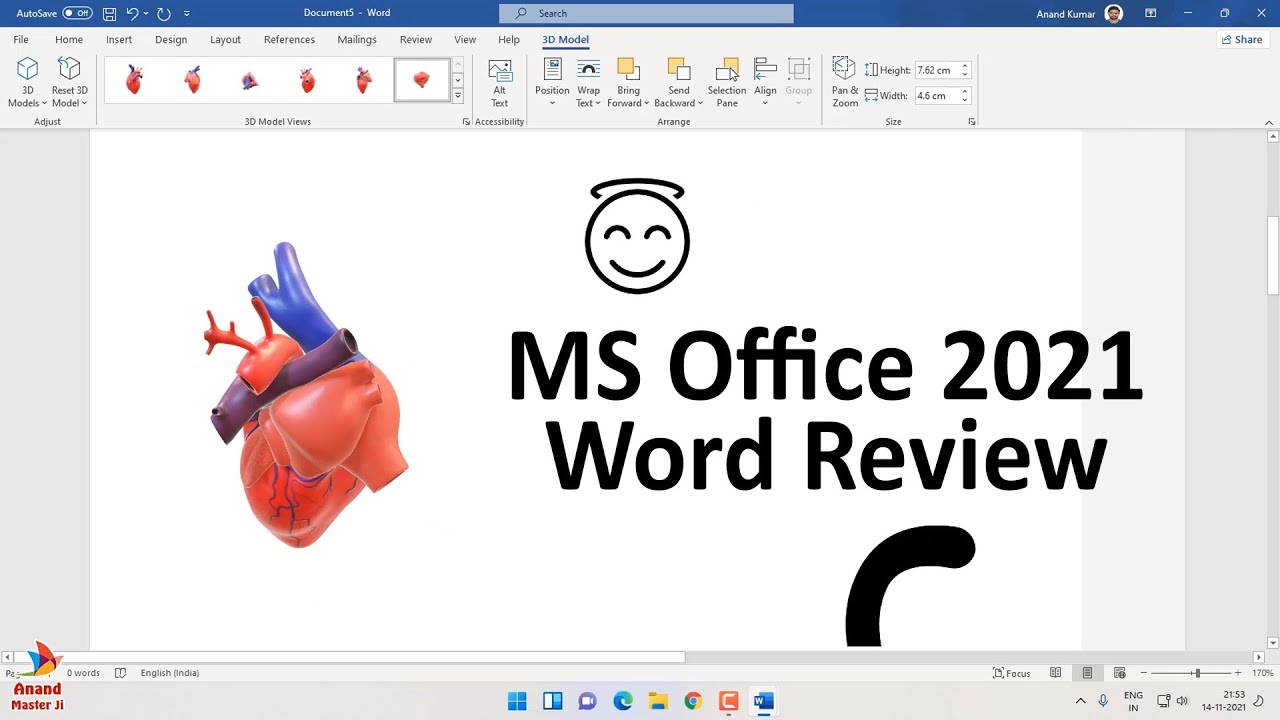The width and height of the screenshot is (1280, 720).
Task: Select the 3D Model tab
Action: [565, 39]
